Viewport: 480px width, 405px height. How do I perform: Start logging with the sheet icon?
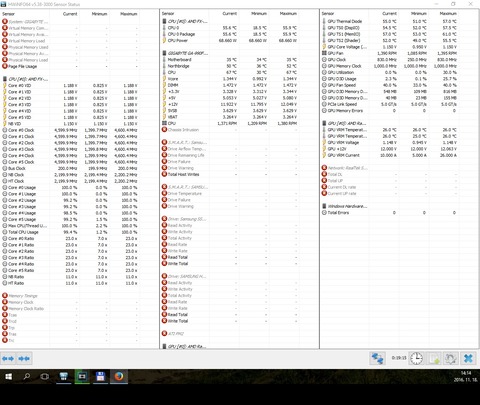[434, 359]
